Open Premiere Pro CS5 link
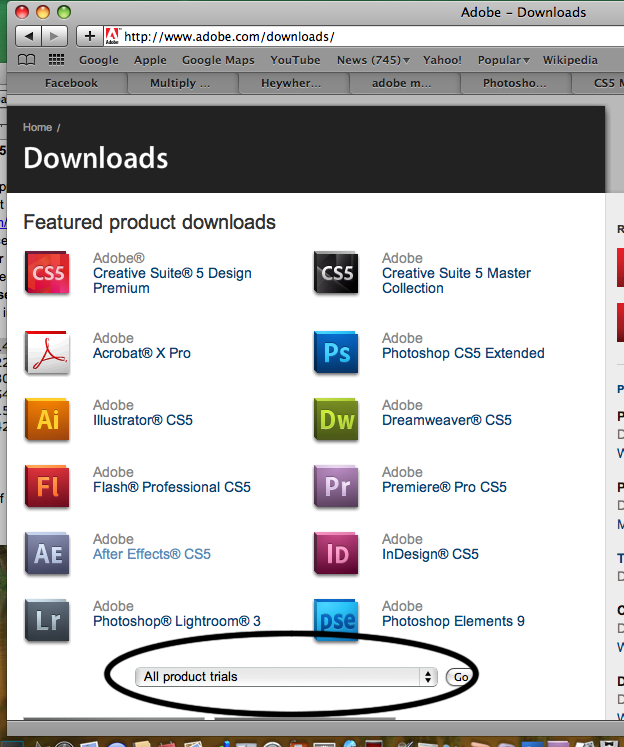This screenshot has width=624, height=747. [444, 487]
